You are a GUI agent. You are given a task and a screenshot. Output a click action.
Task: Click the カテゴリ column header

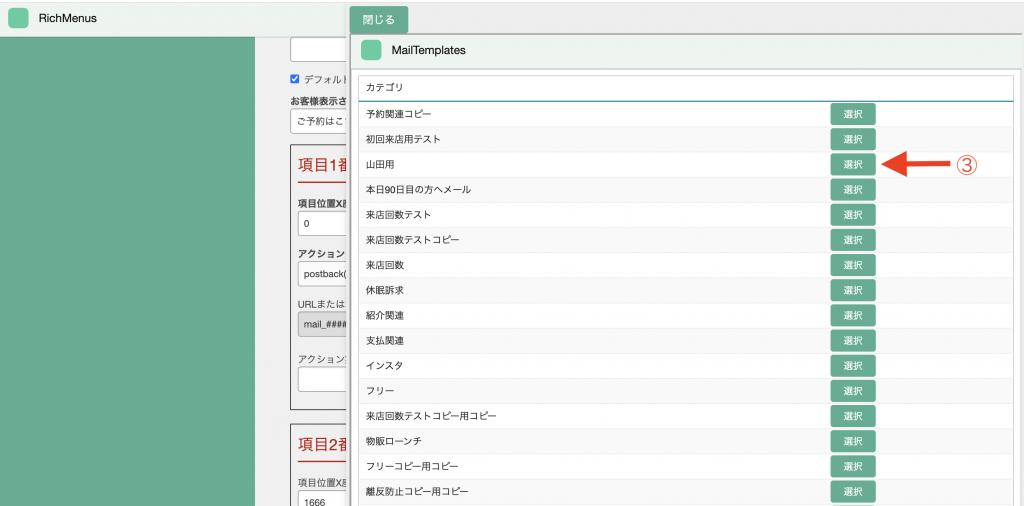(385, 87)
